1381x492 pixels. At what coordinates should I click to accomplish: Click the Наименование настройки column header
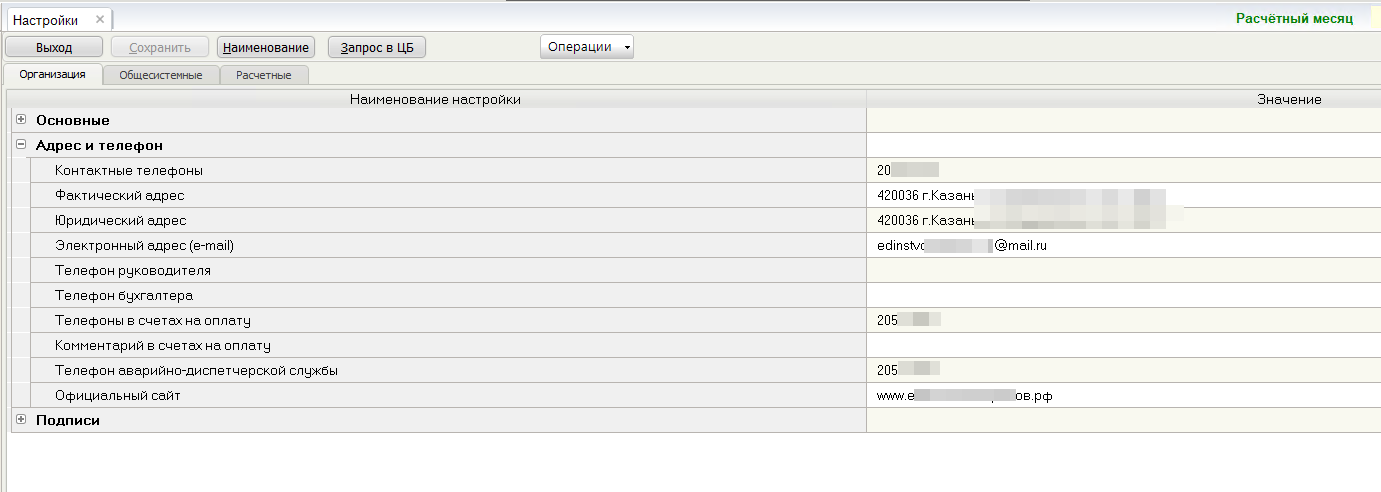pos(436,99)
